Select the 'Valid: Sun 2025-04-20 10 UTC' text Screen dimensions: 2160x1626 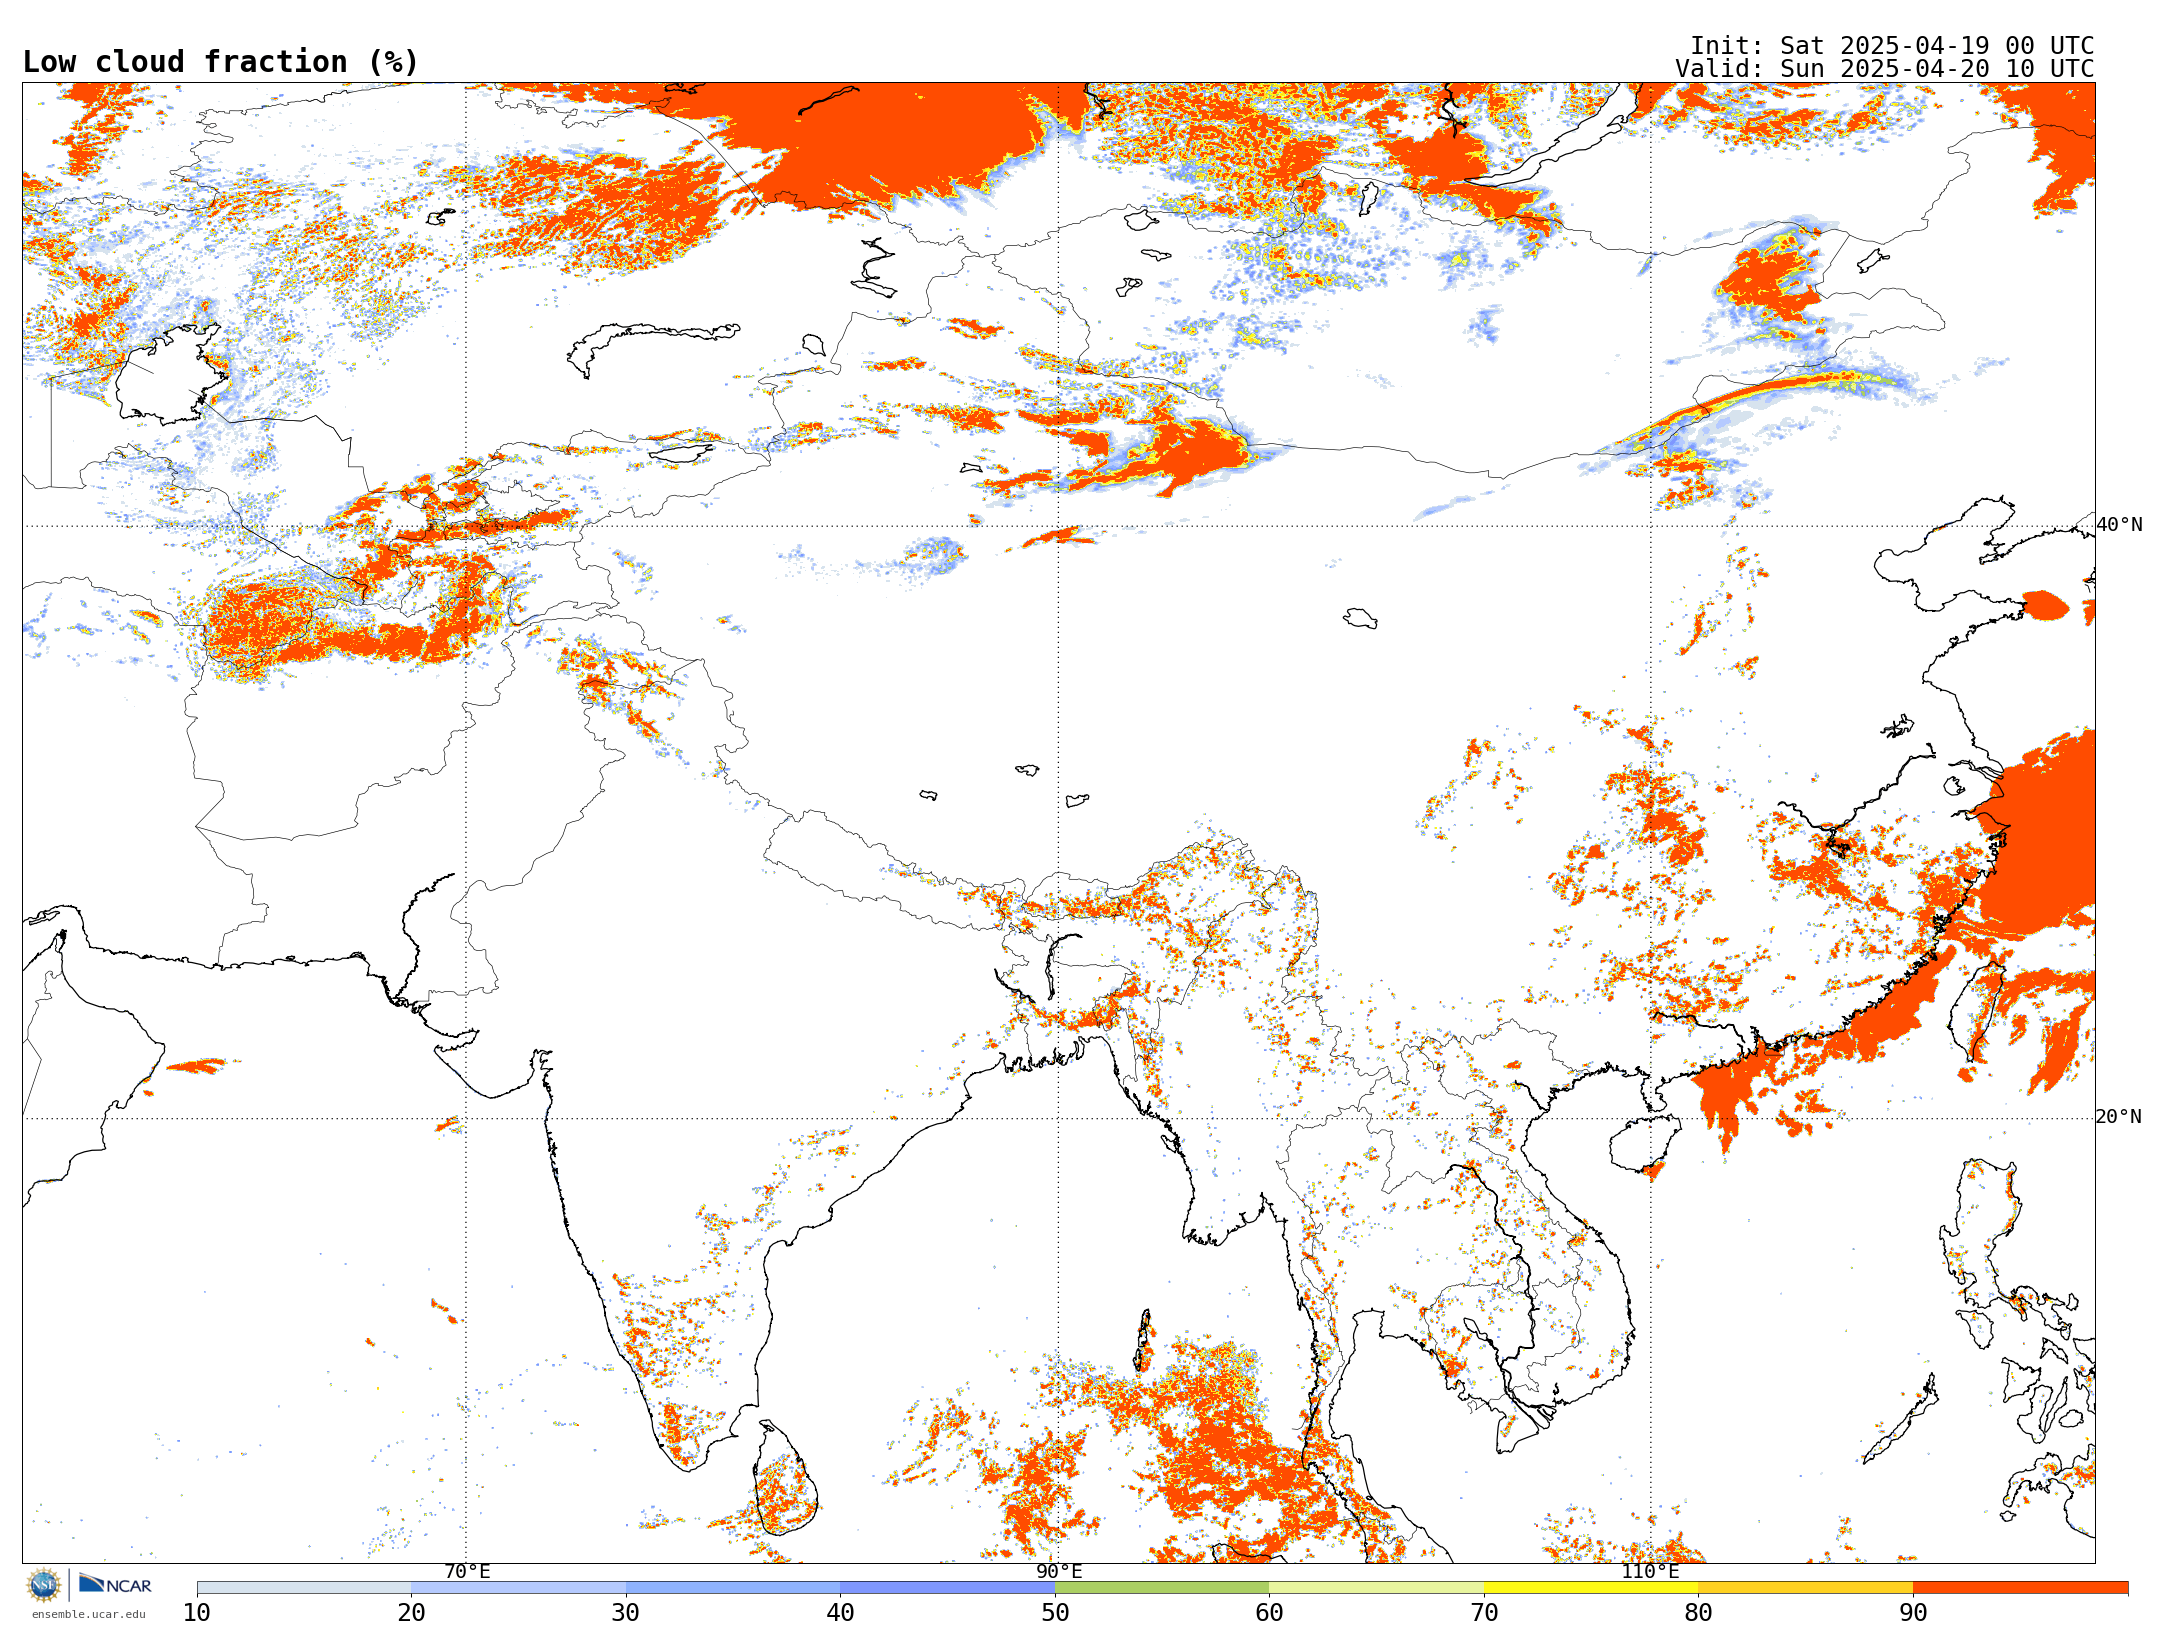[x=1884, y=69]
